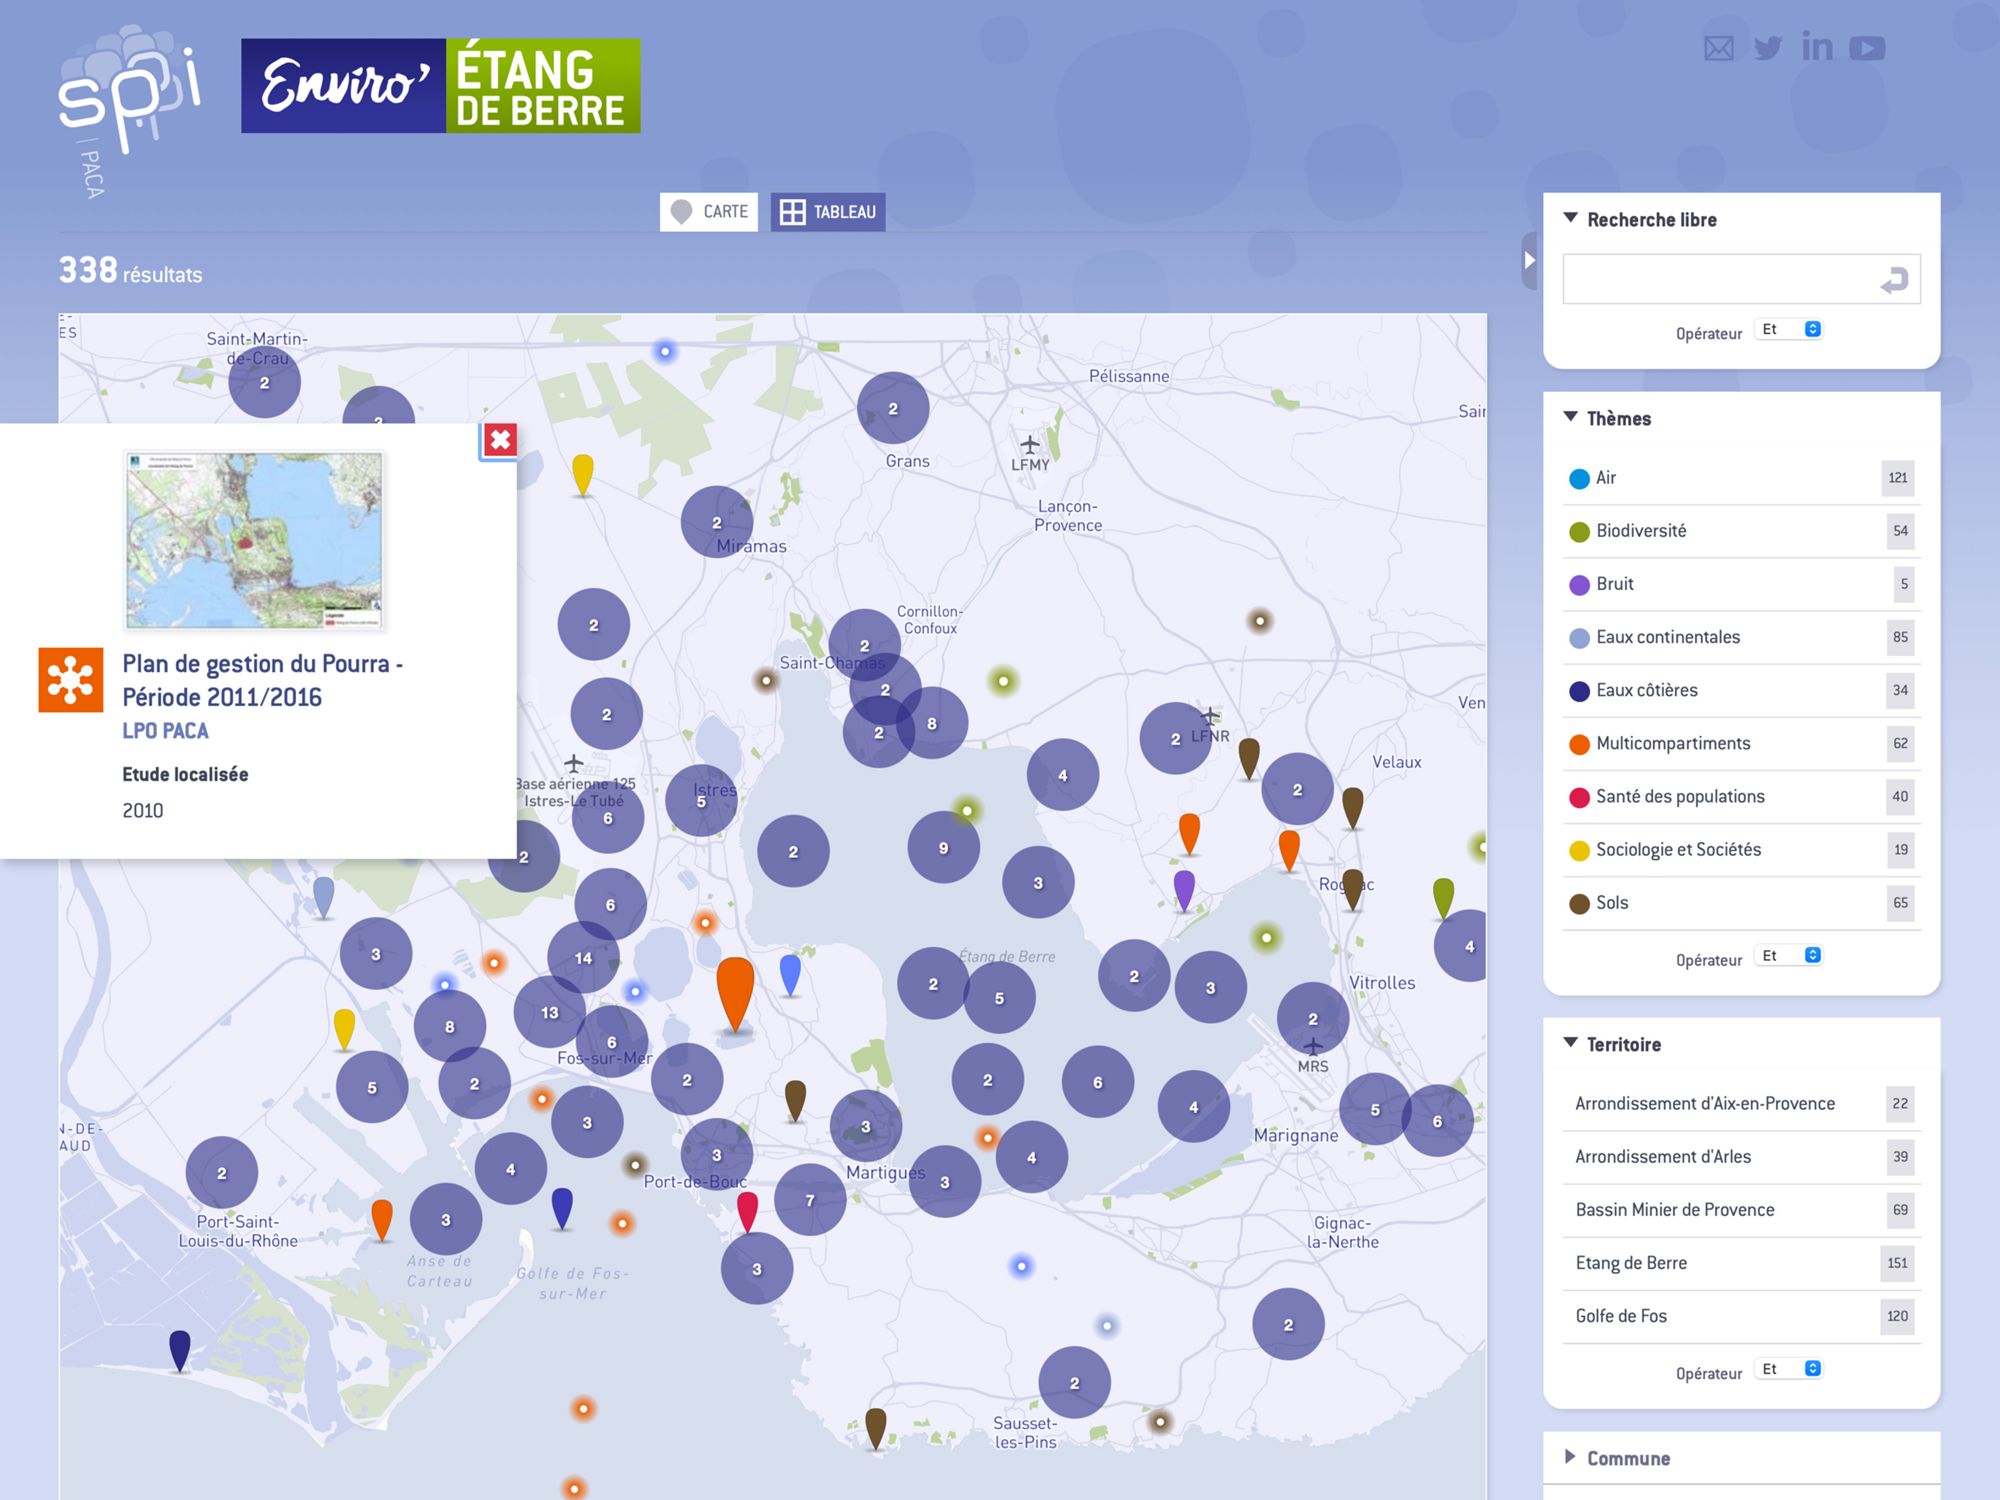This screenshot has height=1500, width=2000.
Task: Switch to the TABLEAU view tab
Action: (828, 212)
